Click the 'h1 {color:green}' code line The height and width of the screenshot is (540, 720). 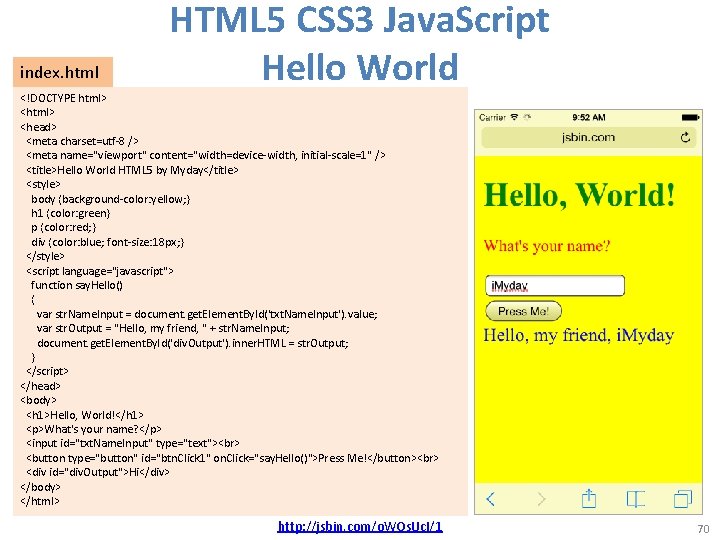[x=71, y=213]
